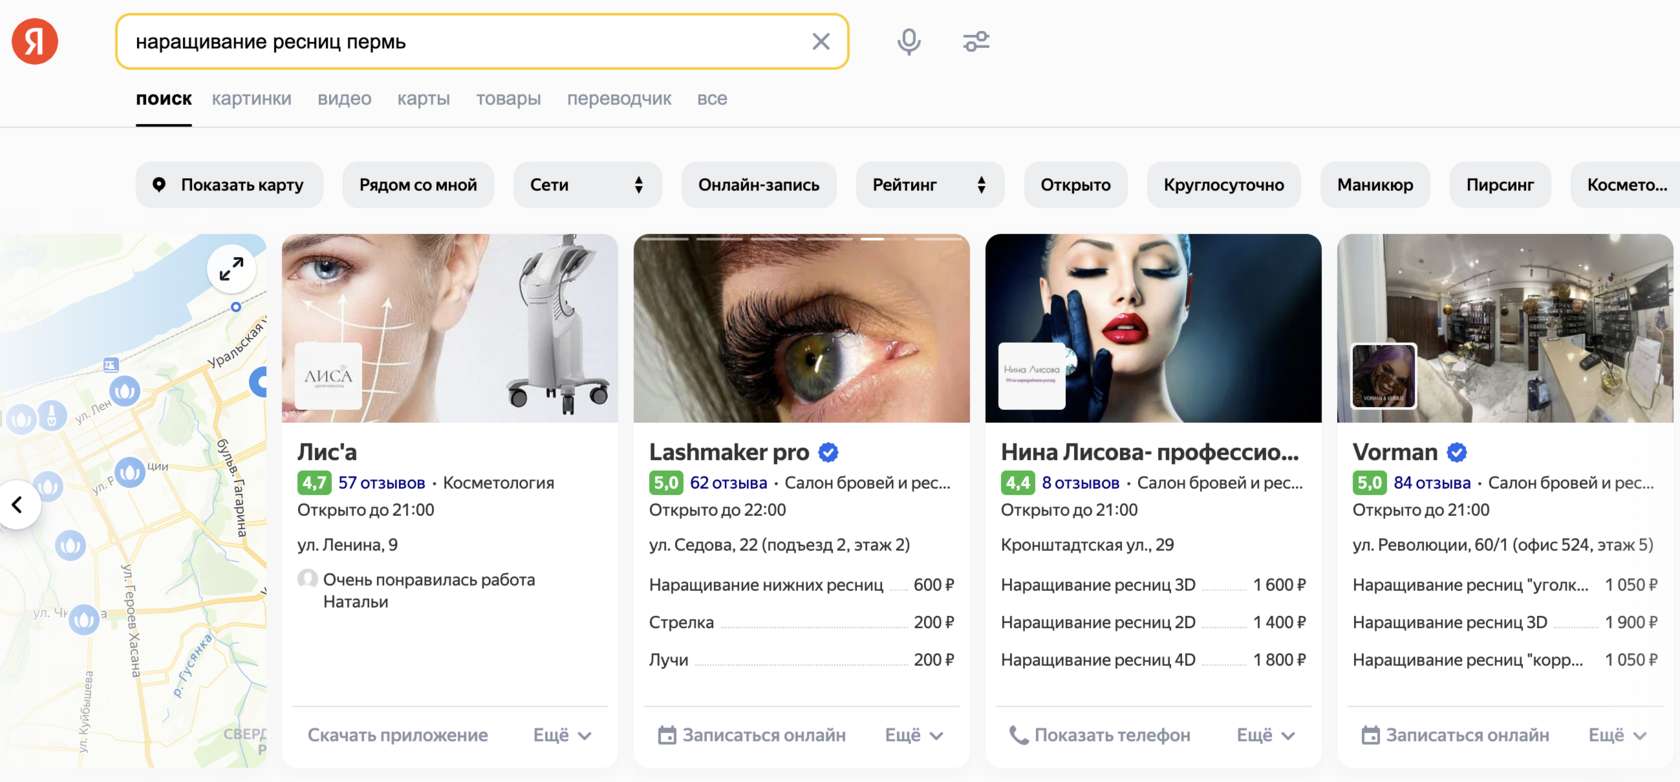Click the left arrow carousel button
The width and height of the screenshot is (1680, 782).
pyautogui.click(x=17, y=505)
